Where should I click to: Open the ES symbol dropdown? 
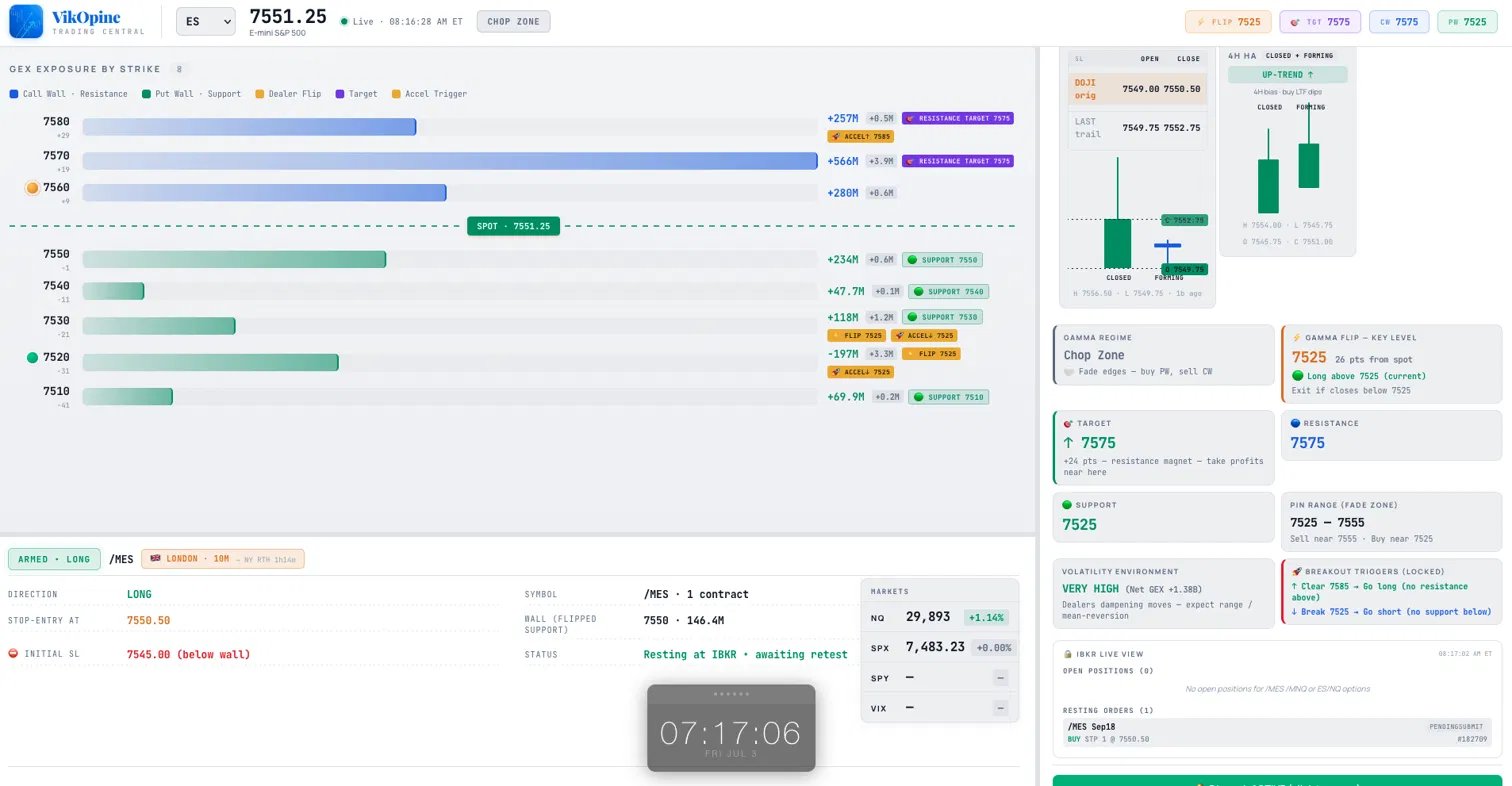[x=206, y=21]
